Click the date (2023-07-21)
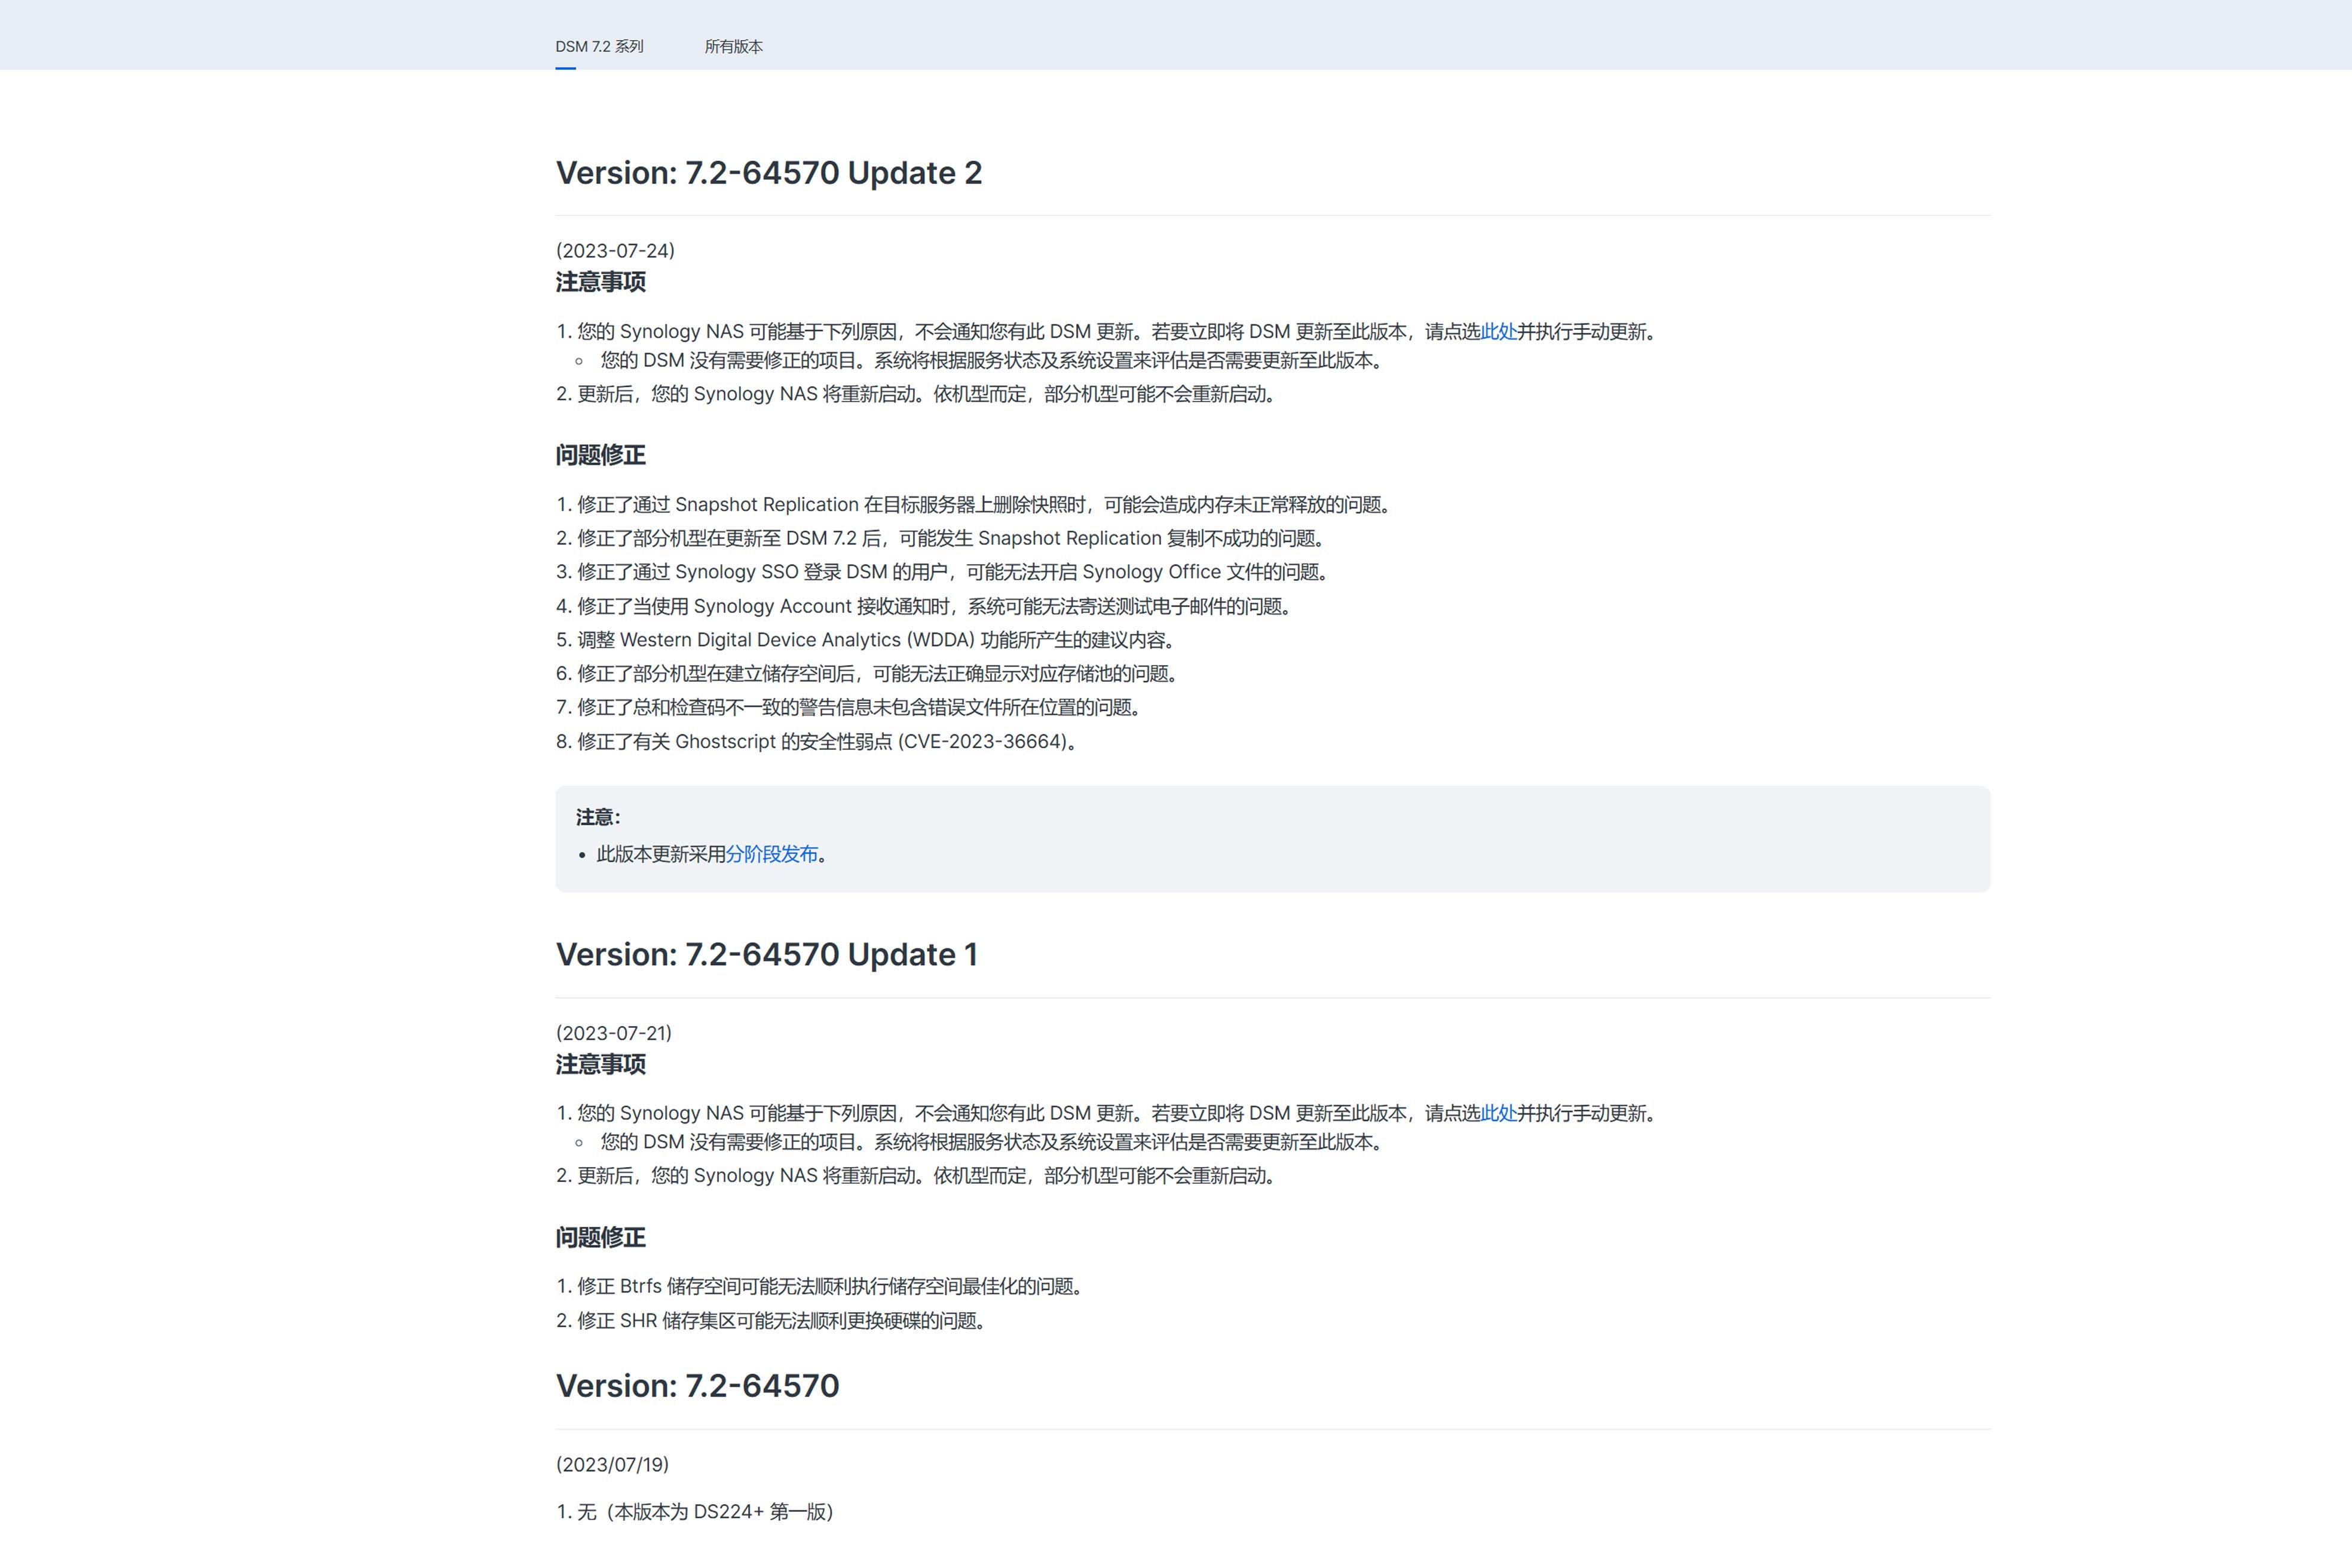The image size is (2352, 1568). (613, 1033)
